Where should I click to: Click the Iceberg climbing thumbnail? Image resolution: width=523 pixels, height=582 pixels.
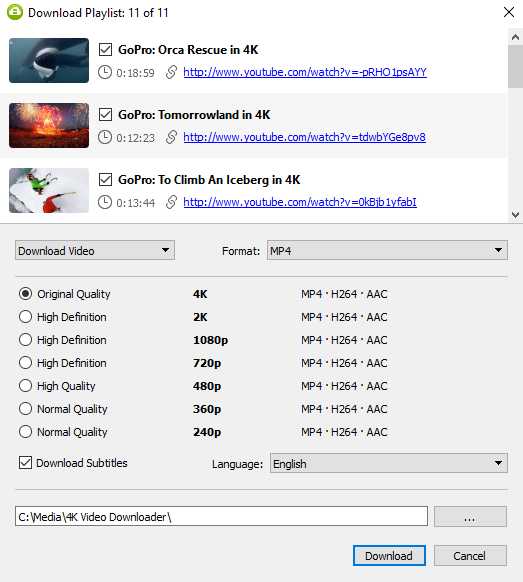(49, 190)
